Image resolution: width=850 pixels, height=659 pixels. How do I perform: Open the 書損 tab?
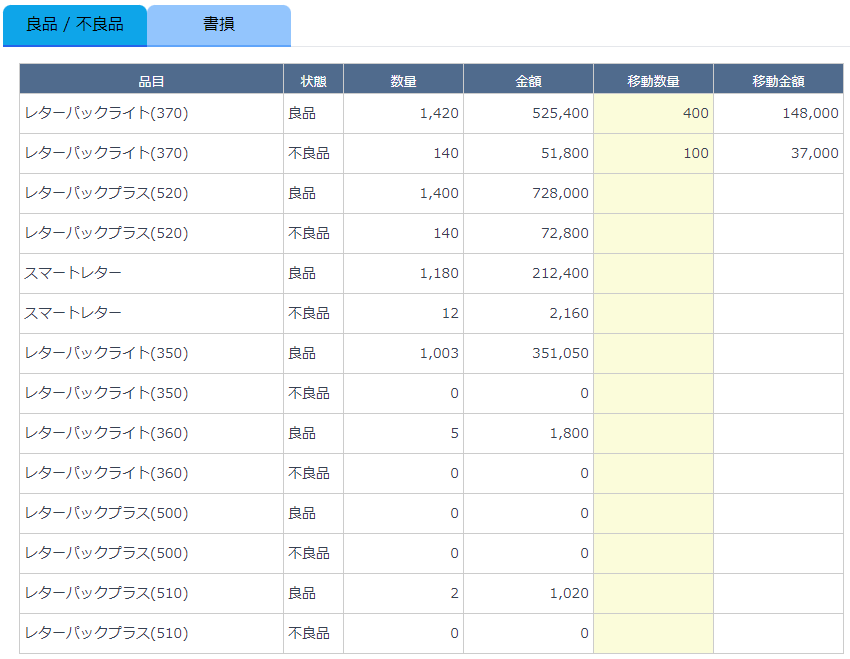pos(219,25)
